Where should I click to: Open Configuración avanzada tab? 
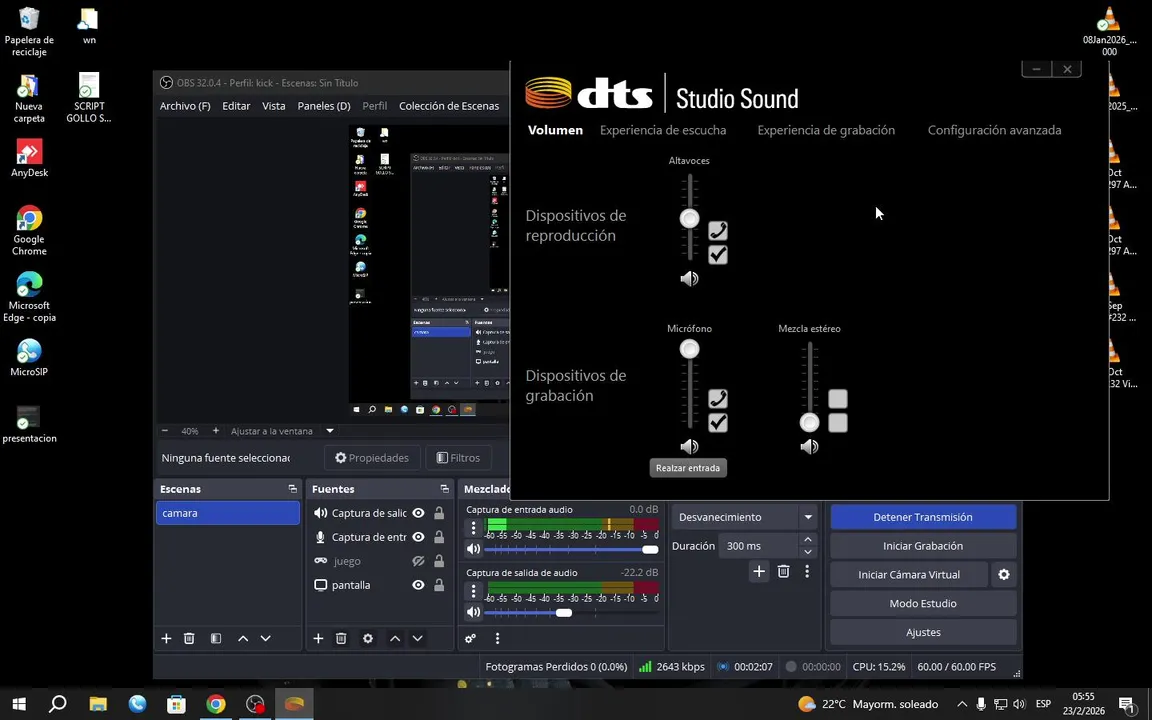pyautogui.click(x=994, y=130)
